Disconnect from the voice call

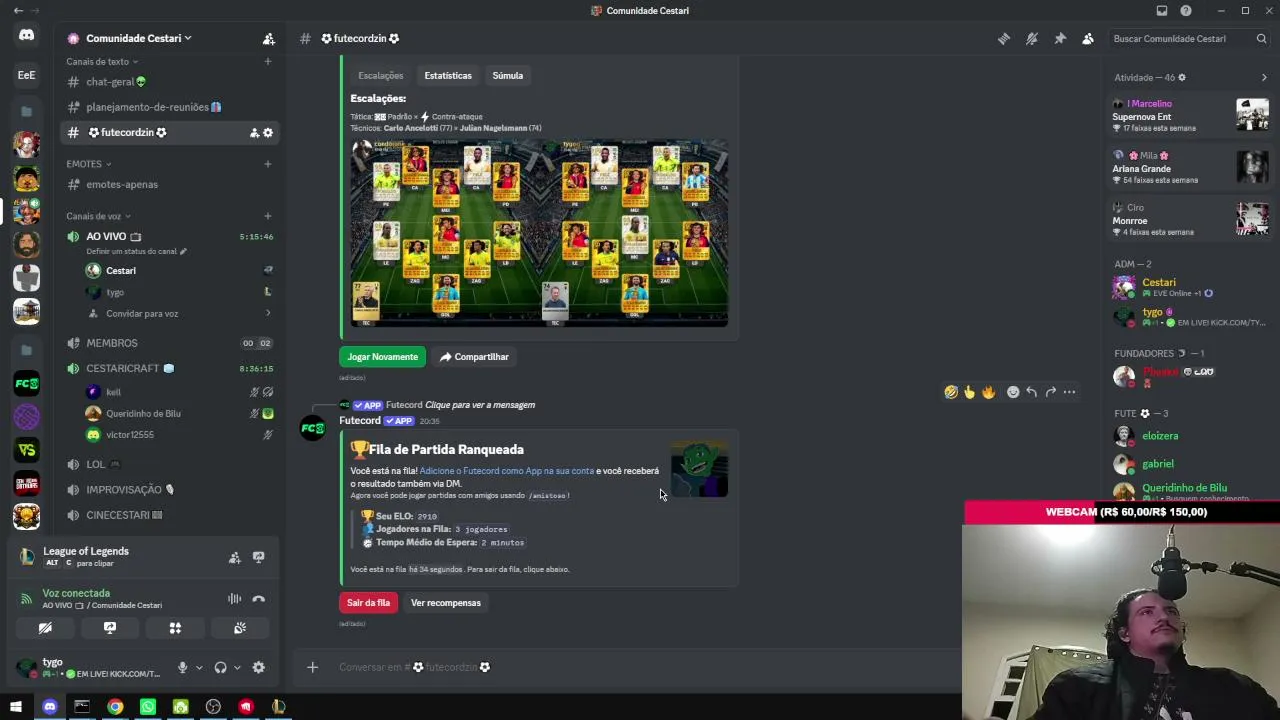tap(259, 599)
